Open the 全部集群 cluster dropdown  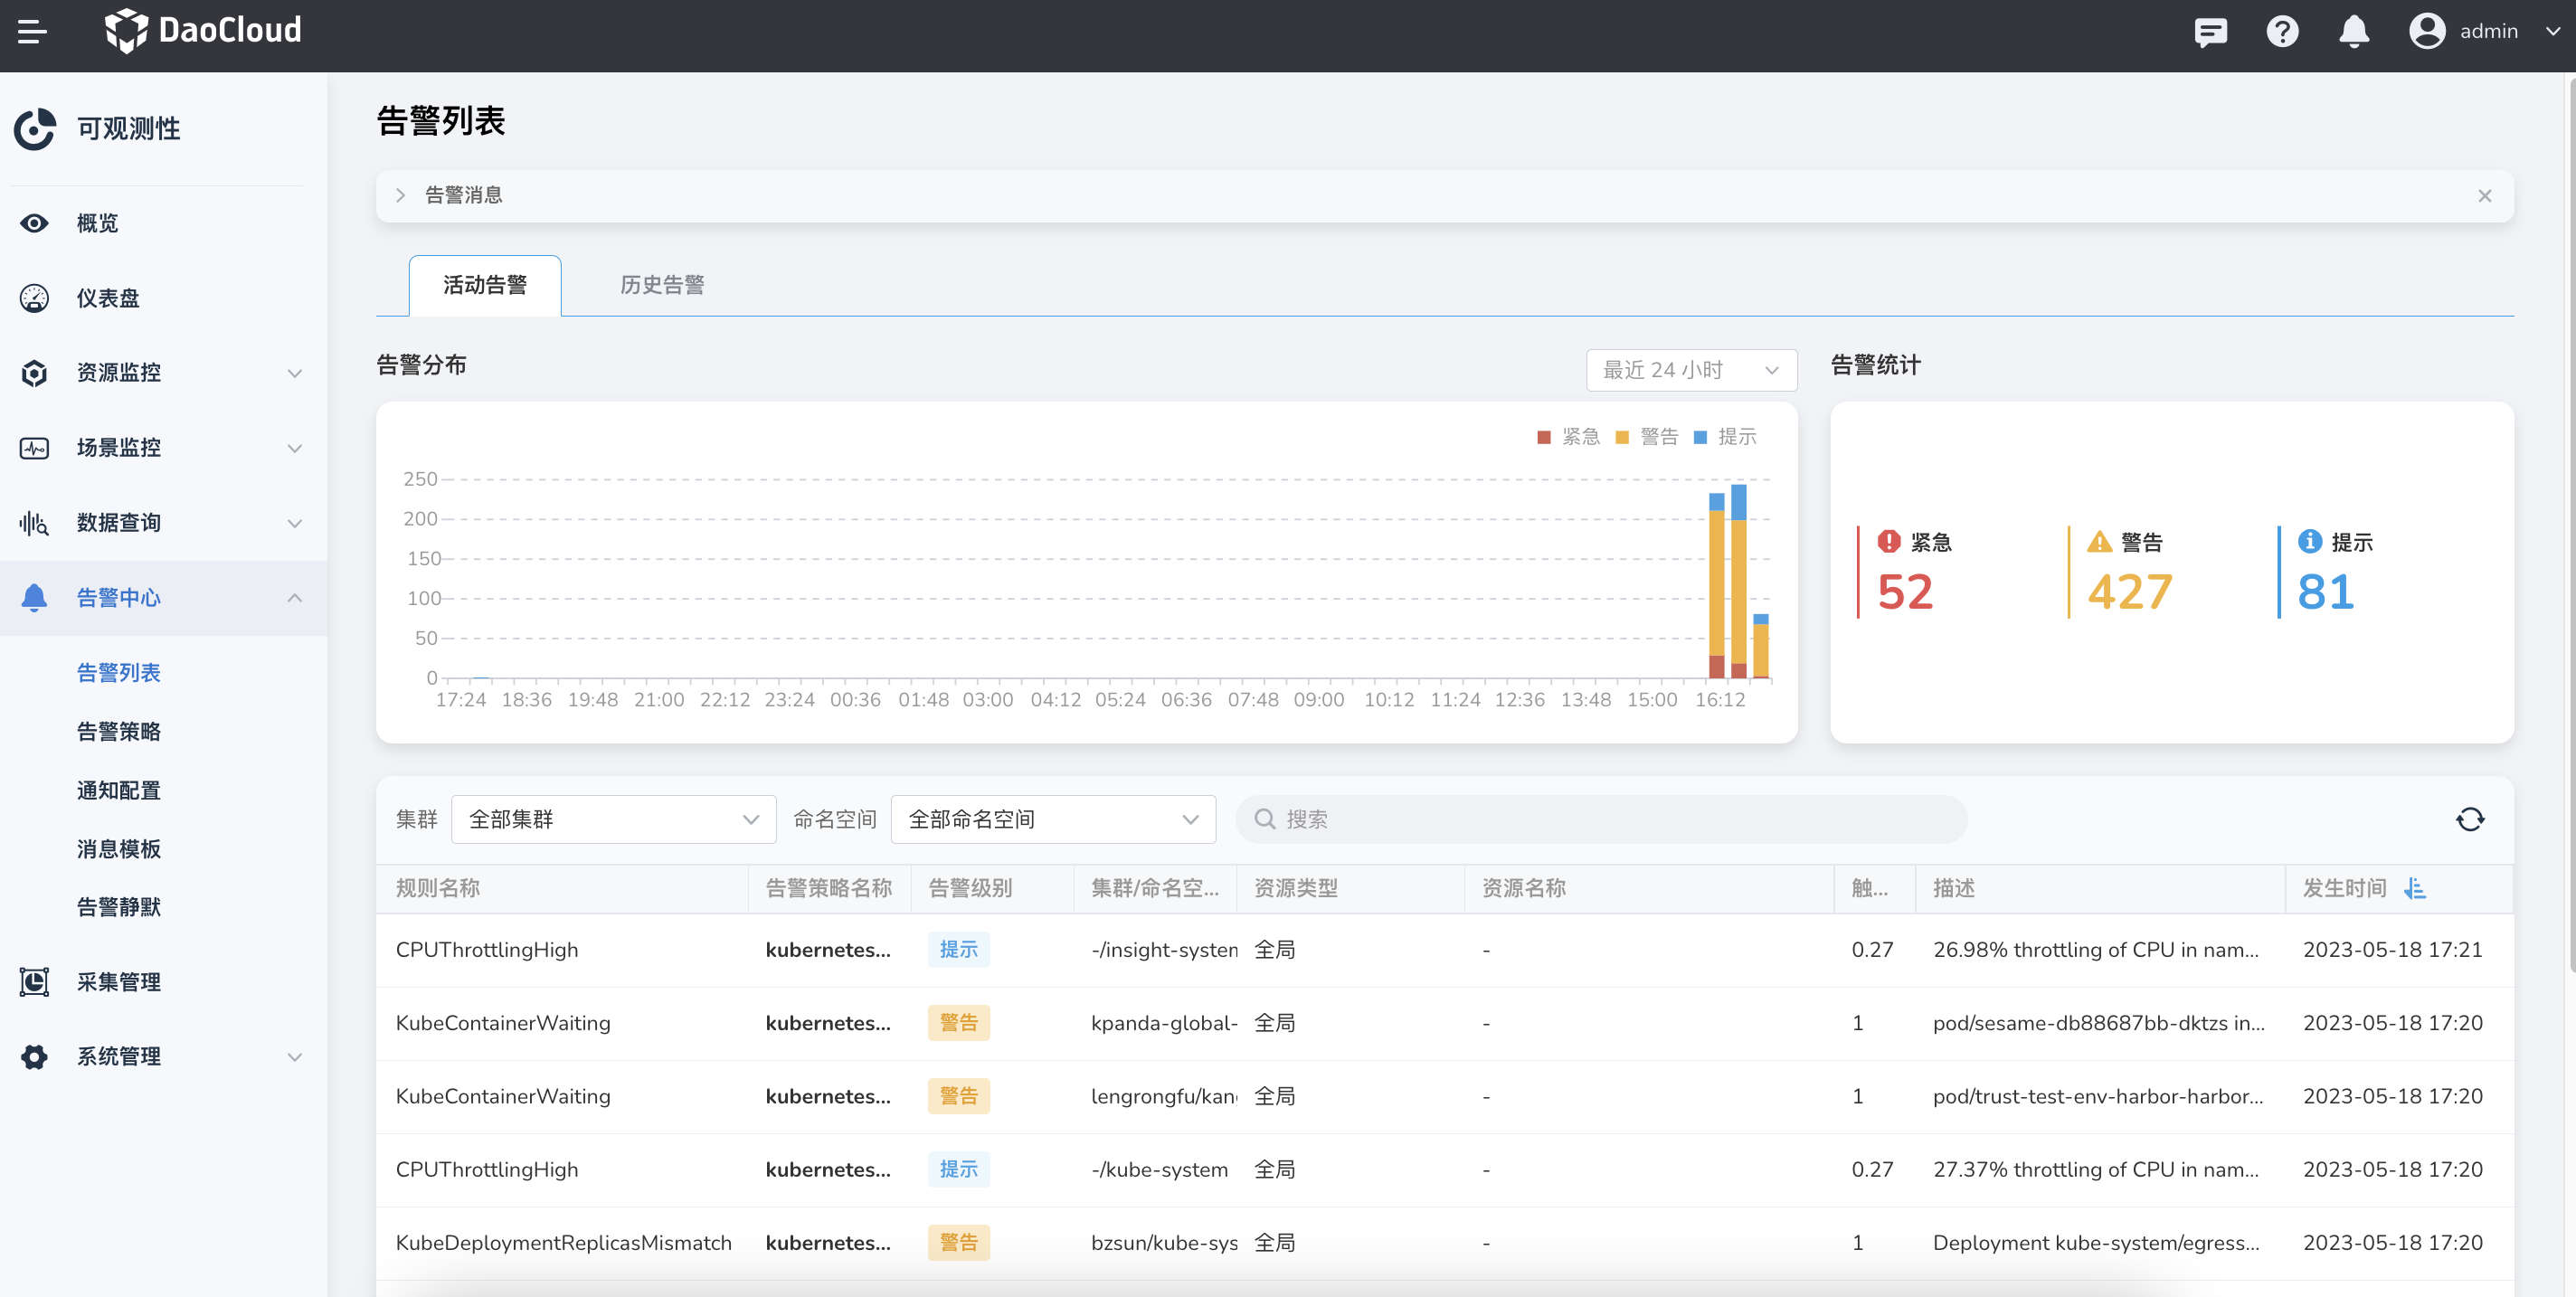613,820
